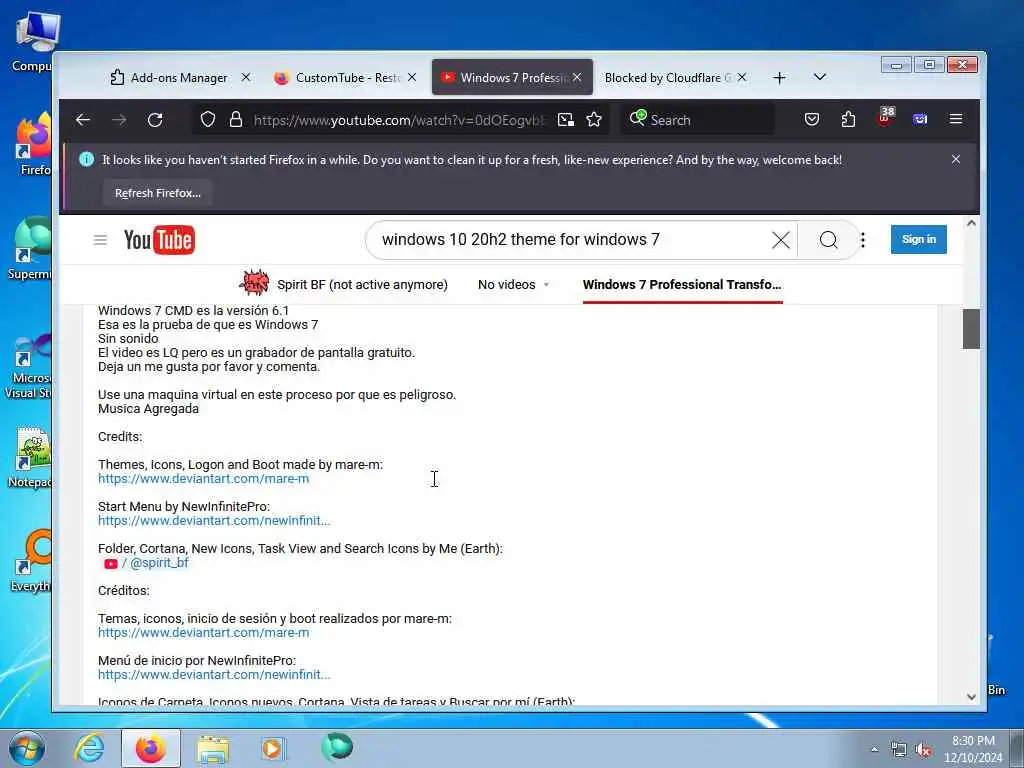Viewport: 1024px width, 768px height.
Task: Click the blue extension icon in the toolbar
Action: click(x=920, y=120)
